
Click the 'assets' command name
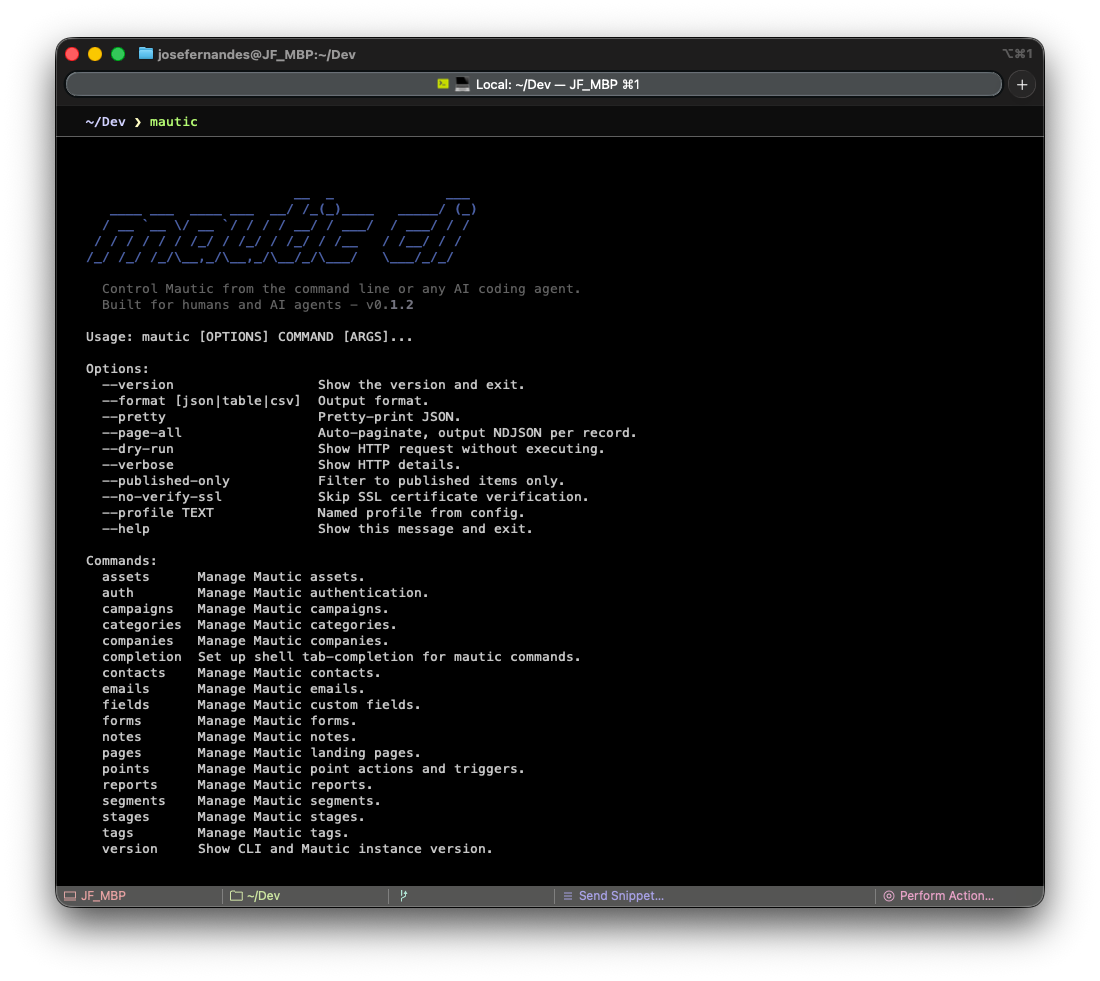[126, 577]
